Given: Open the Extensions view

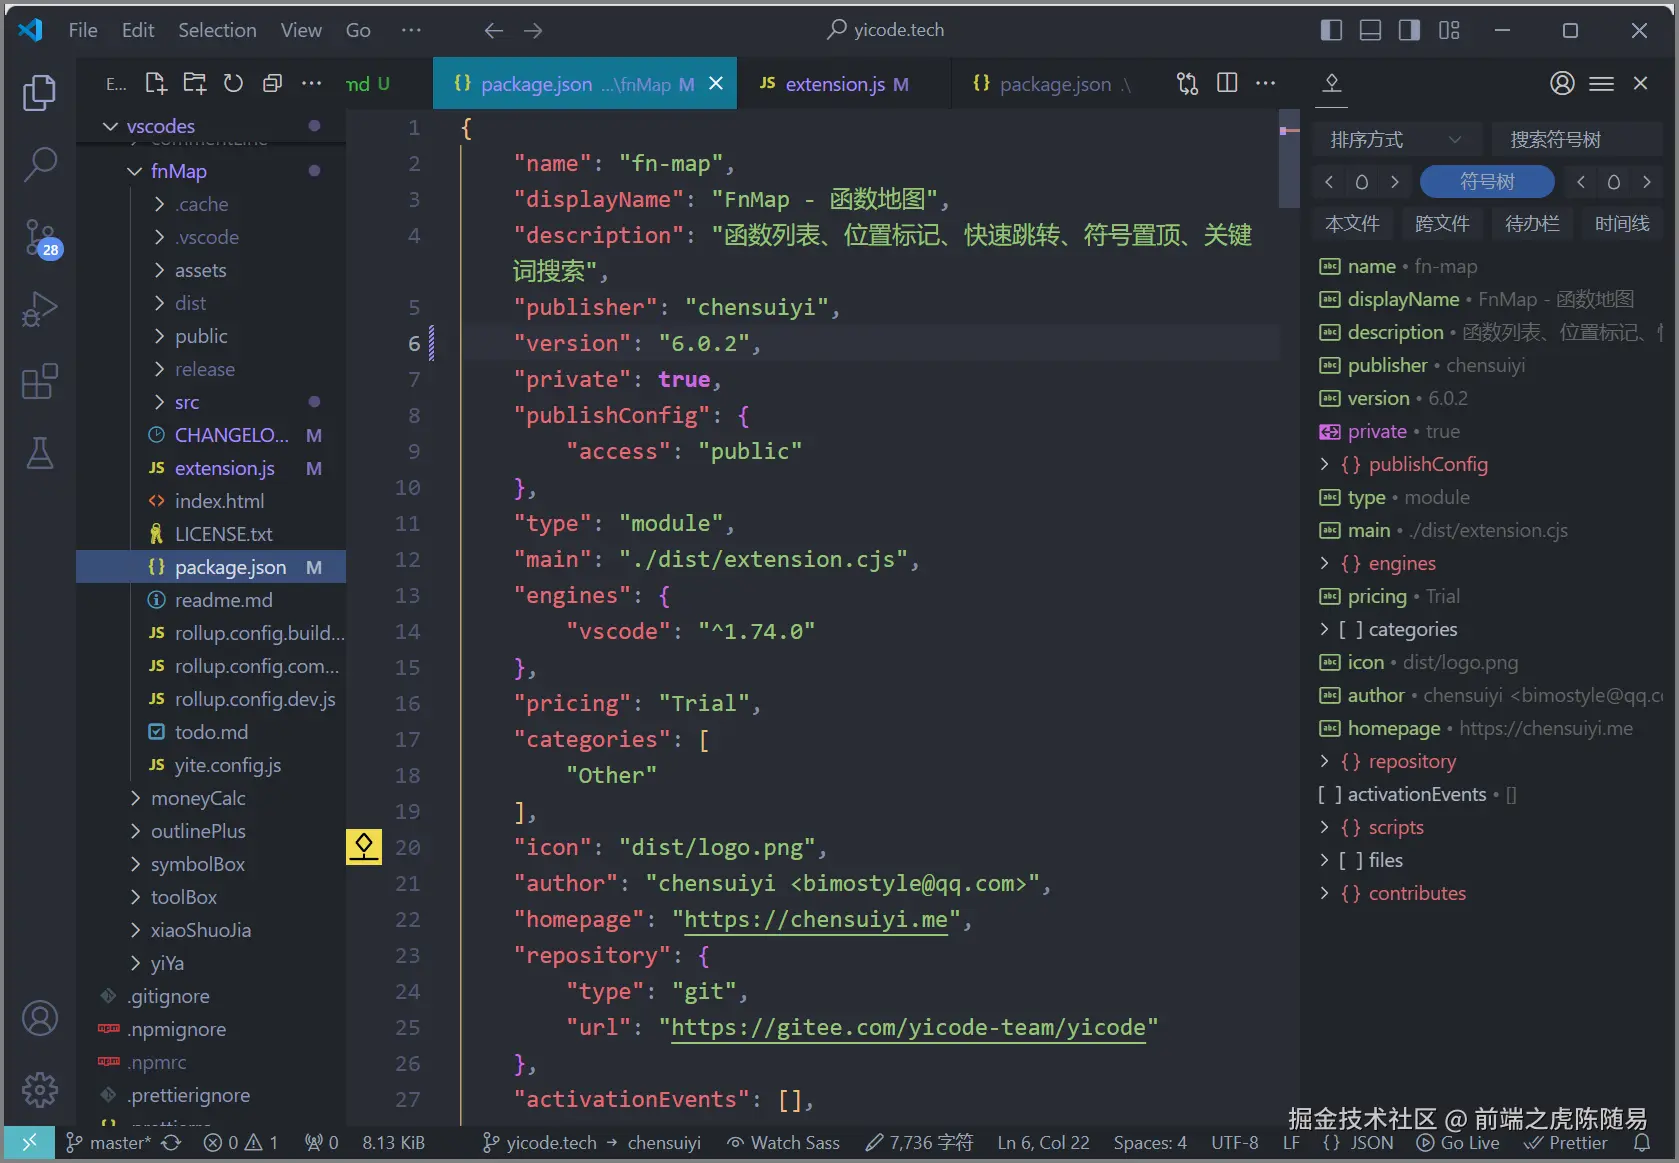Looking at the screenshot, I should point(40,381).
